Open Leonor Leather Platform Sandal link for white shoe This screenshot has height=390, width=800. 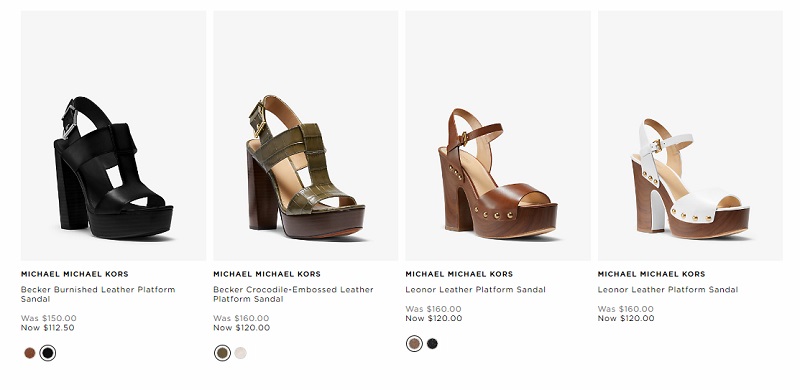coord(668,289)
